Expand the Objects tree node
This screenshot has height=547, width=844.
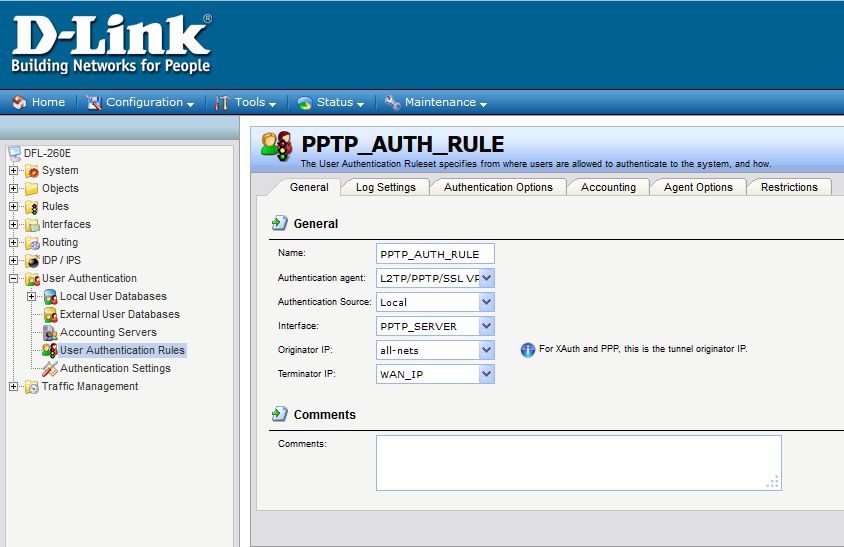pyautogui.click(x=13, y=188)
